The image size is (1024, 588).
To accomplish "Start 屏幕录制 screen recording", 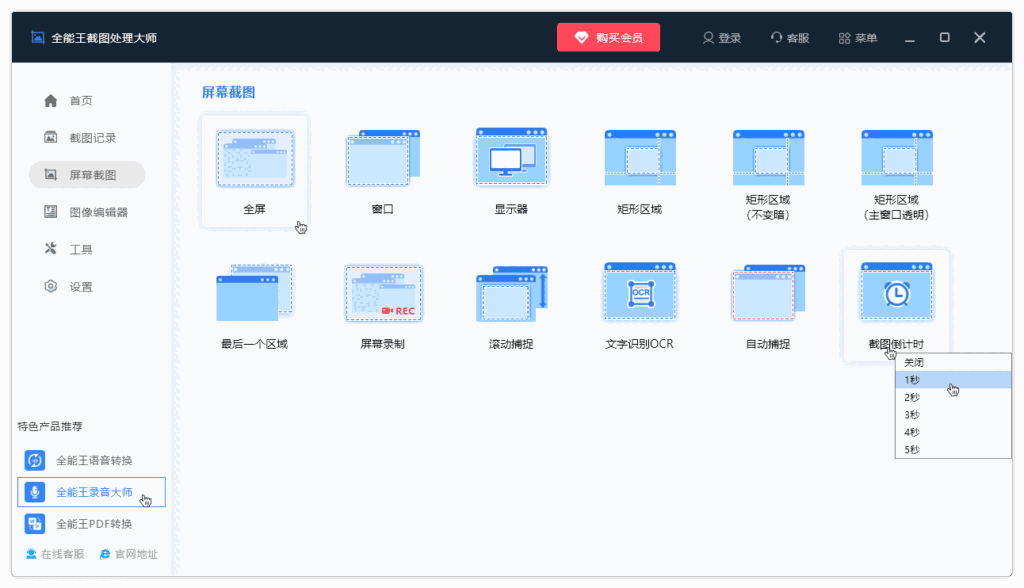I will 382,295.
